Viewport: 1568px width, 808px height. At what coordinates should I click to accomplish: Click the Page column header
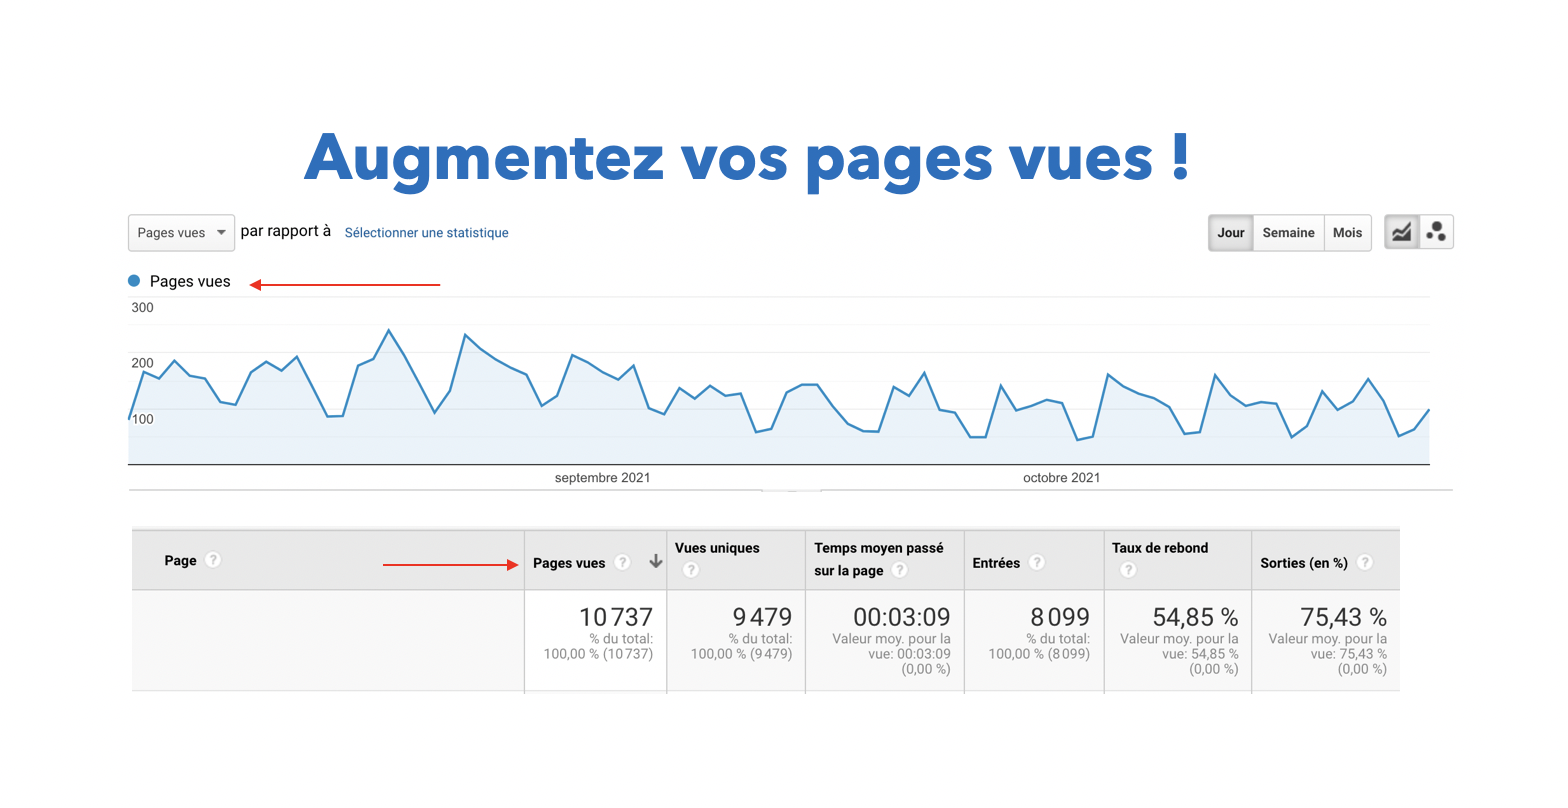[x=180, y=560]
